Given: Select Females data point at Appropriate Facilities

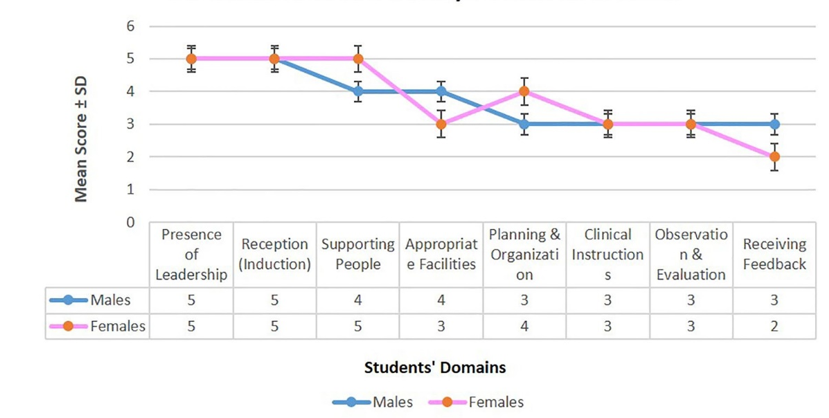Looking at the screenshot, I should (441, 124).
